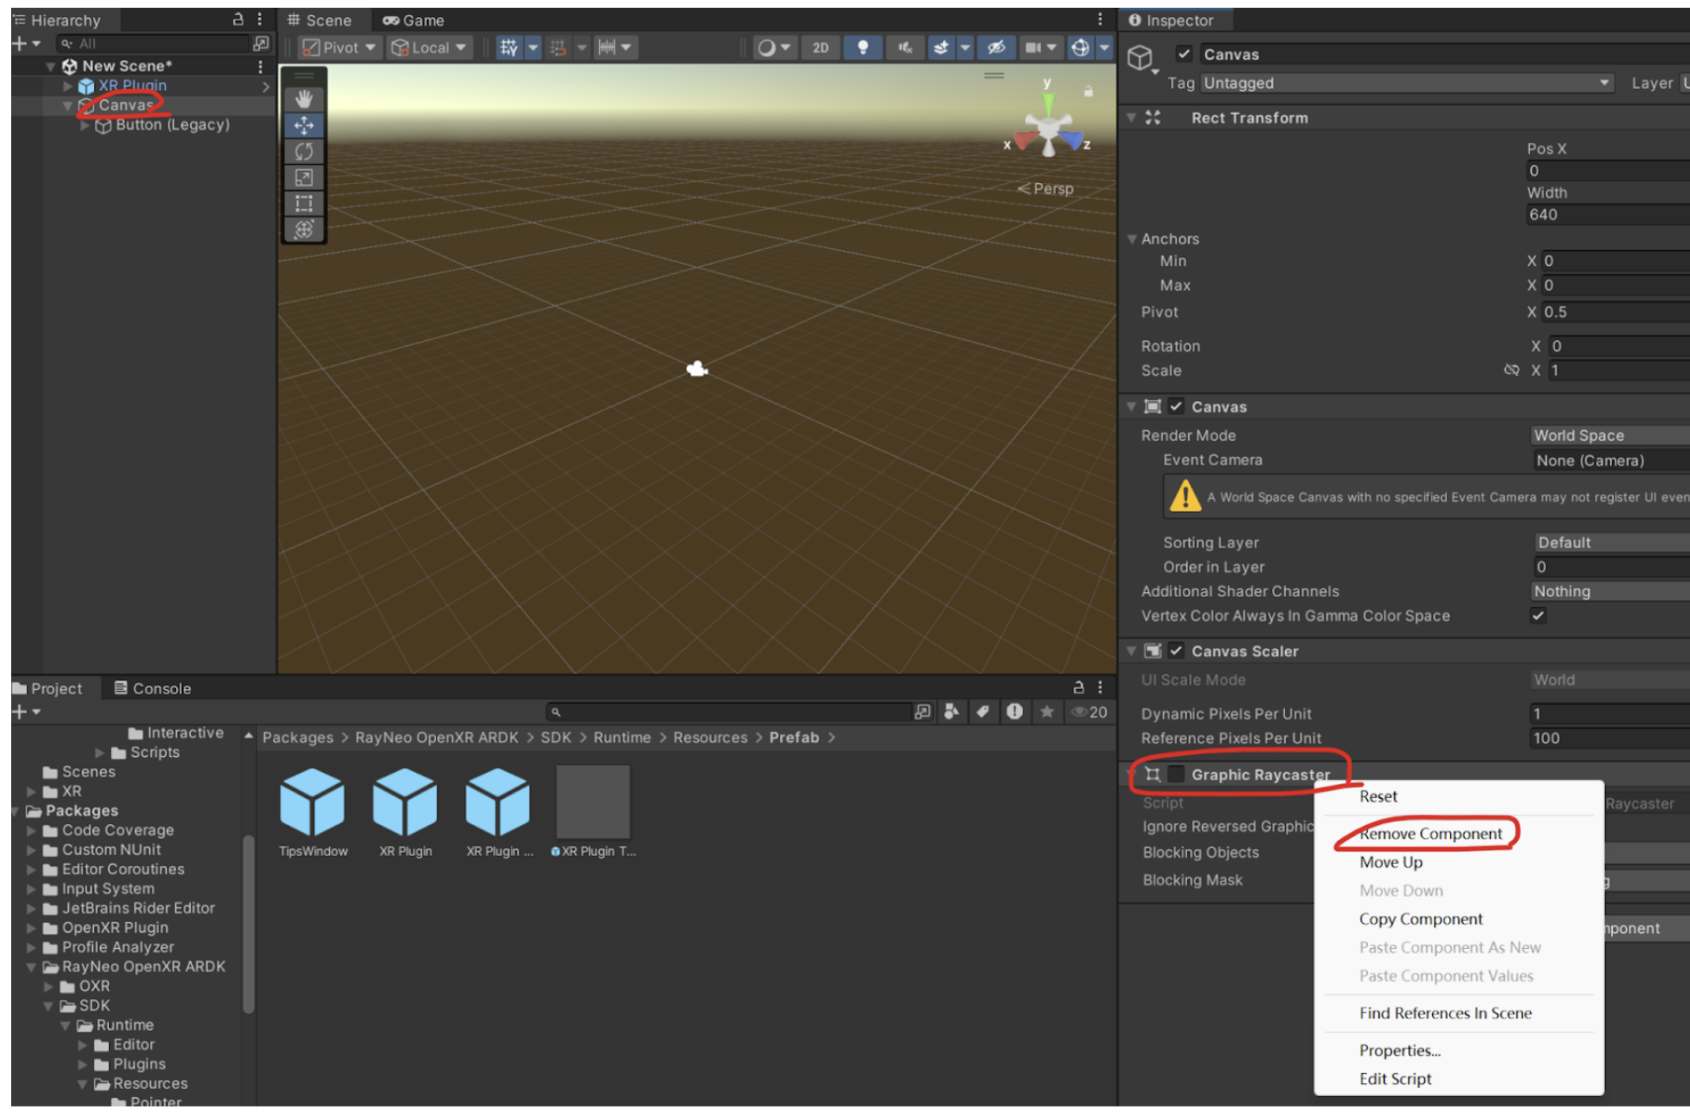Switch to the Game tab
Screen dimensions: 1690x1114
(414, 20)
